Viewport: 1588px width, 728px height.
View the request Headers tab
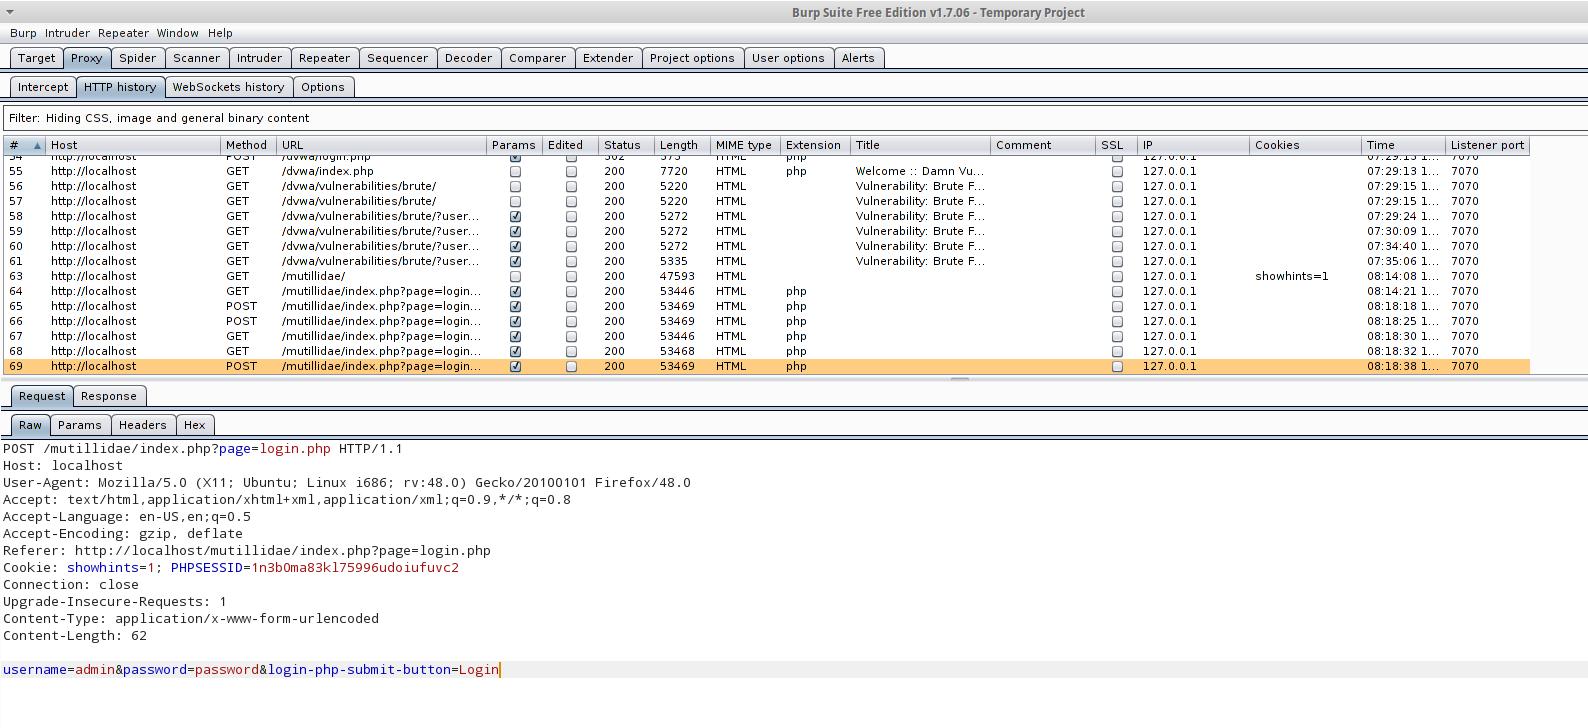(142, 425)
